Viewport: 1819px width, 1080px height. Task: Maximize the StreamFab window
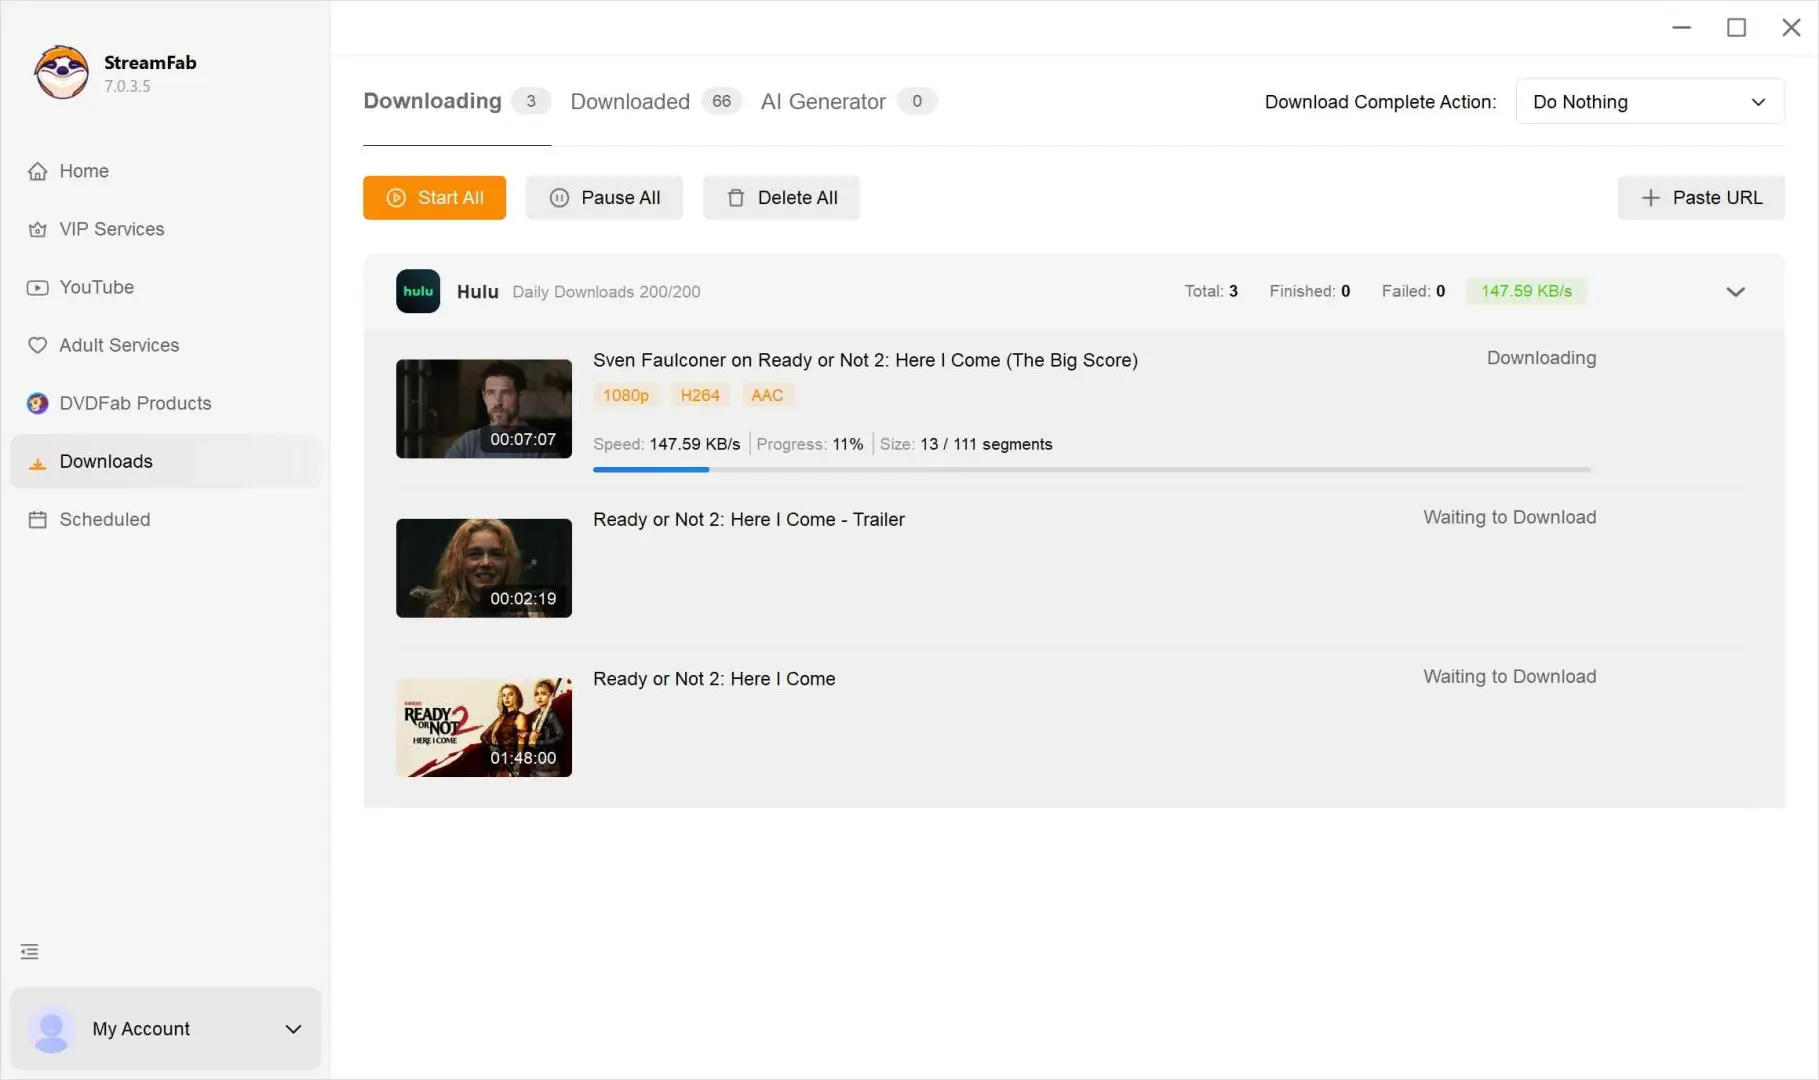pyautogui.click(x=1736, y=27)
